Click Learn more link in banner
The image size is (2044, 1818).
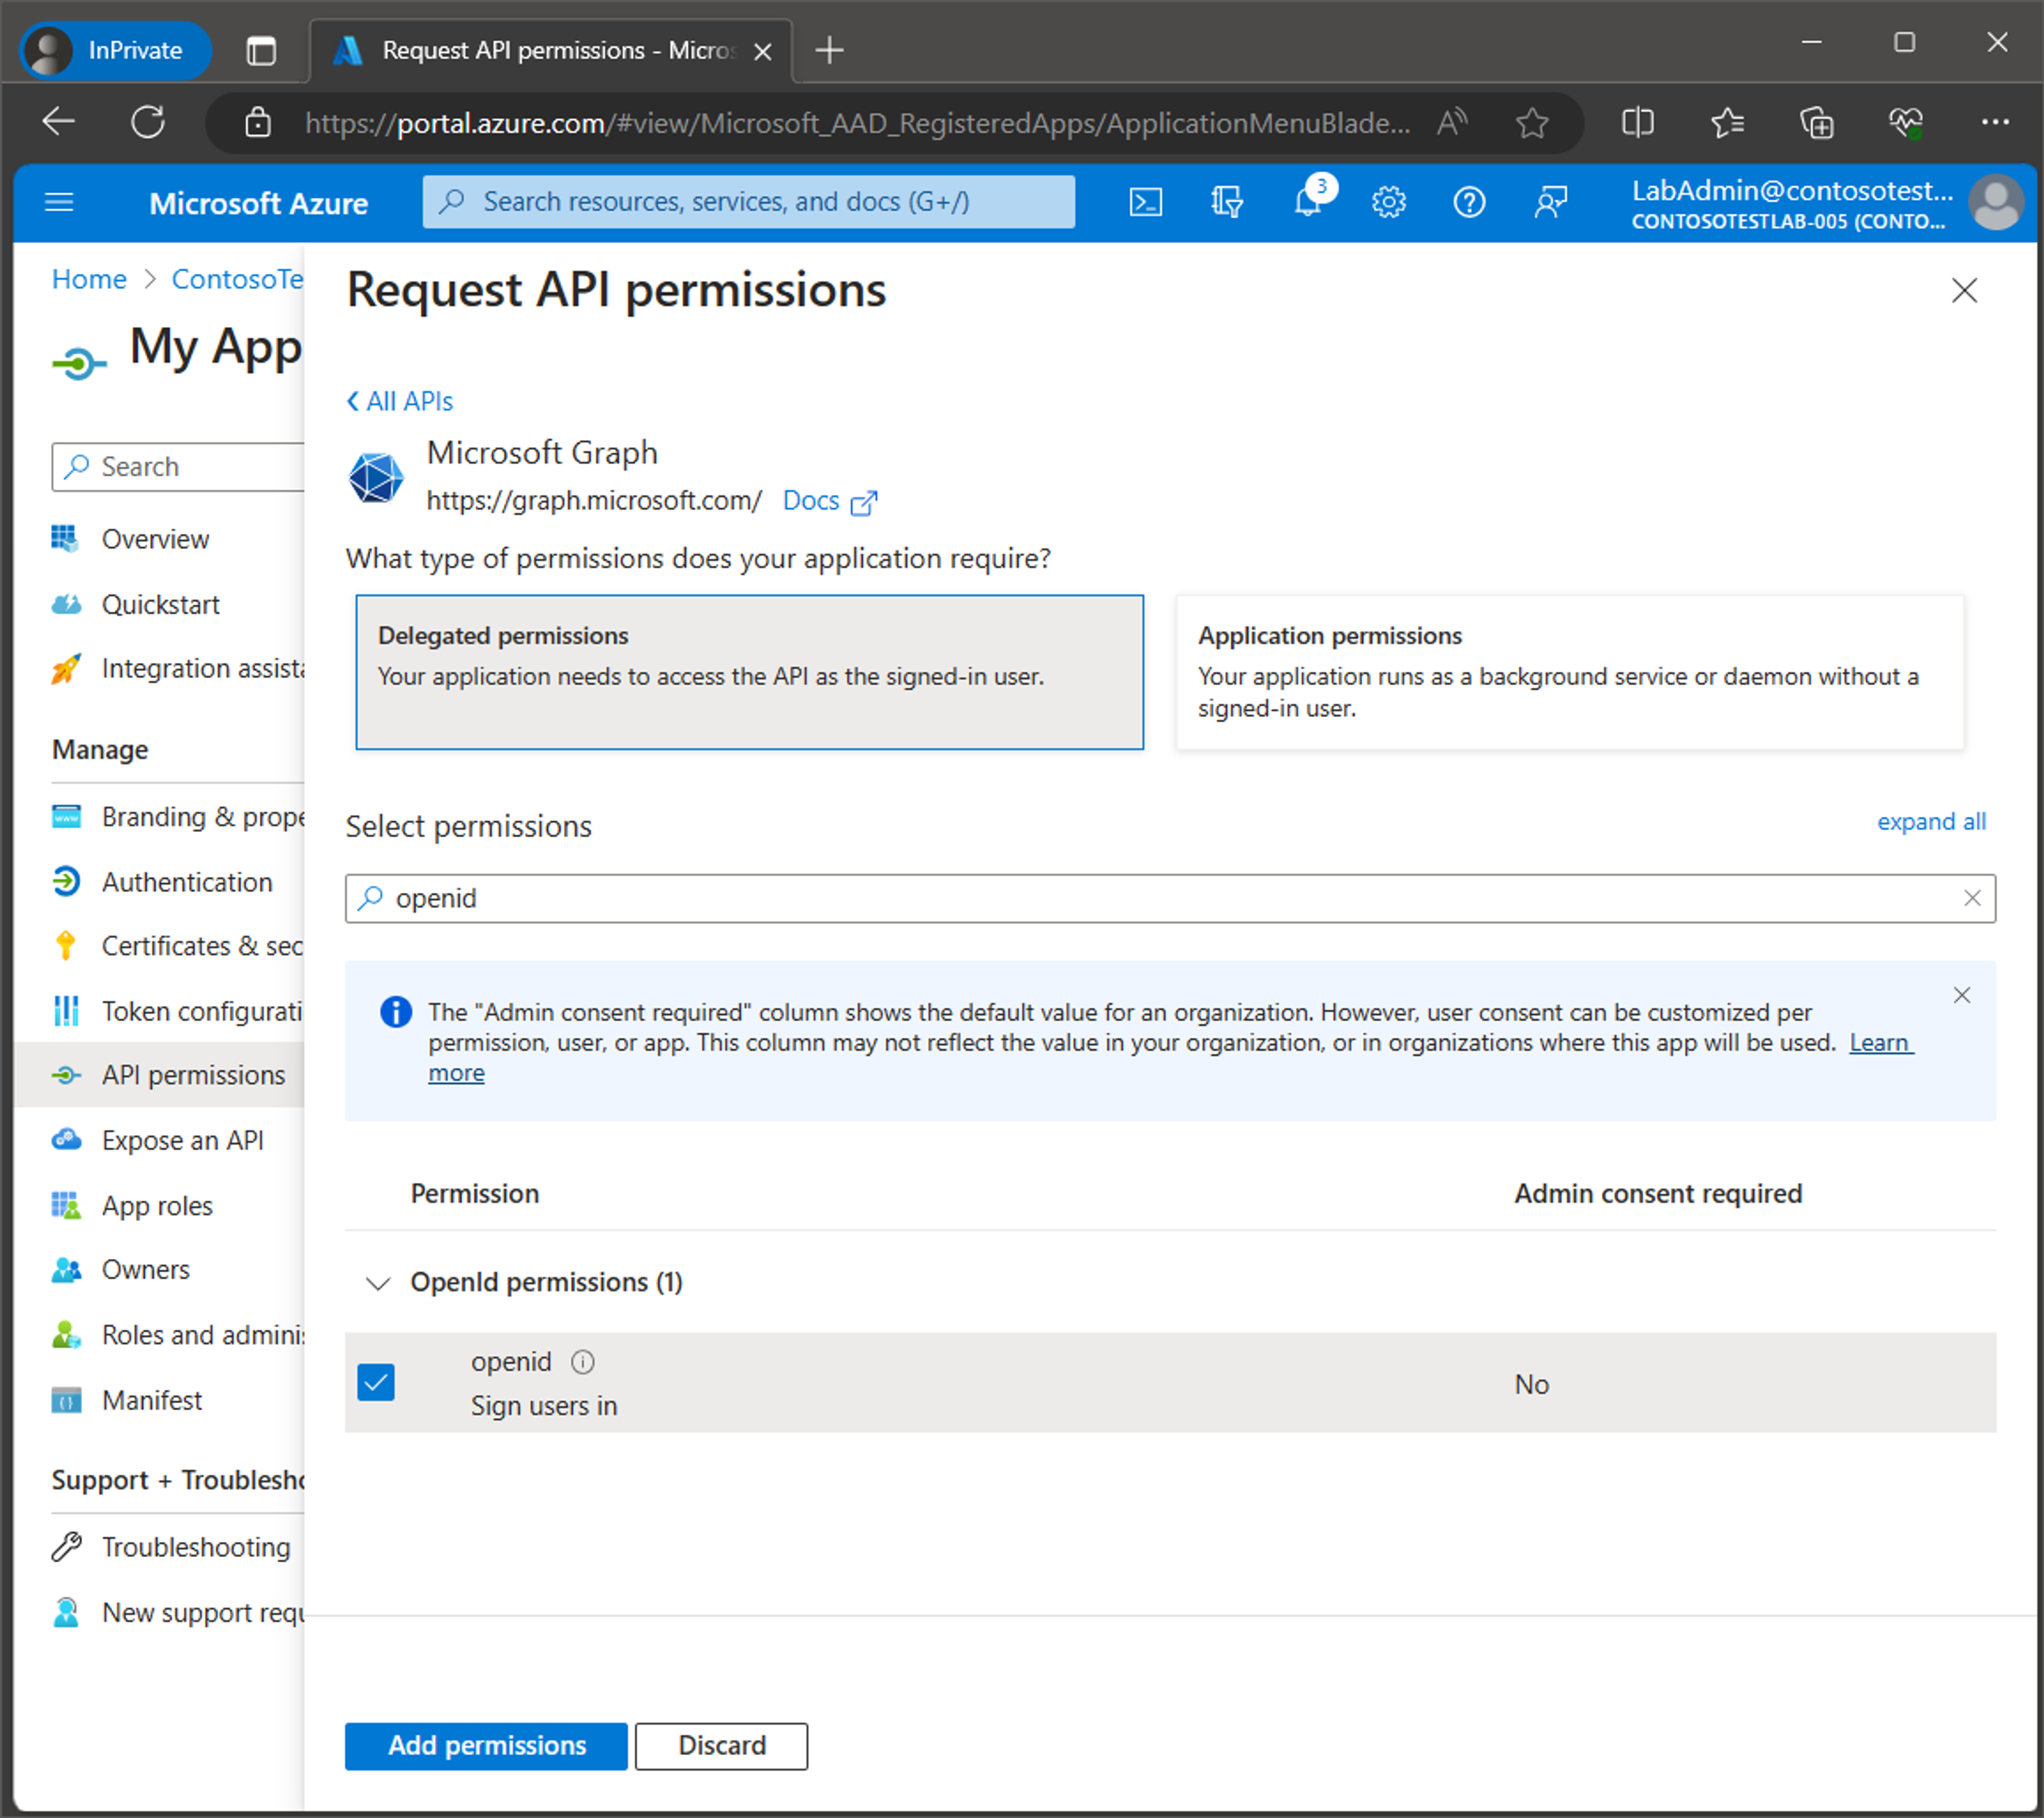point(1880,1043)
